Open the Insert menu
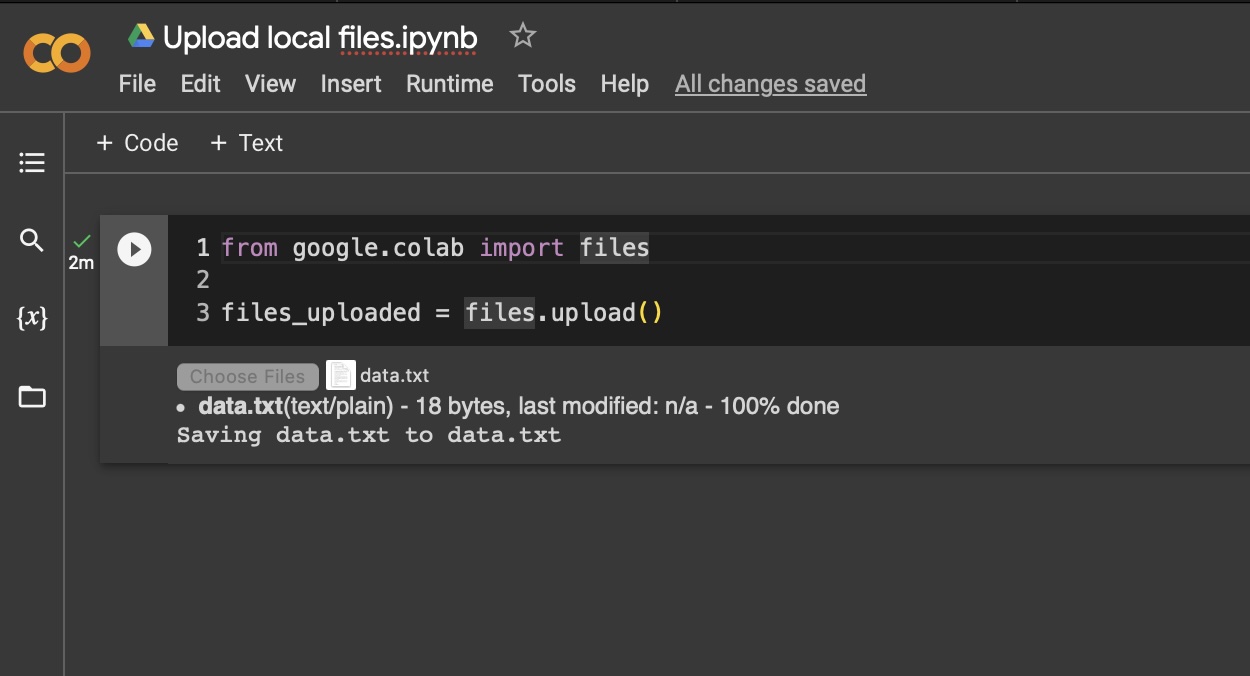 (351, 84)
